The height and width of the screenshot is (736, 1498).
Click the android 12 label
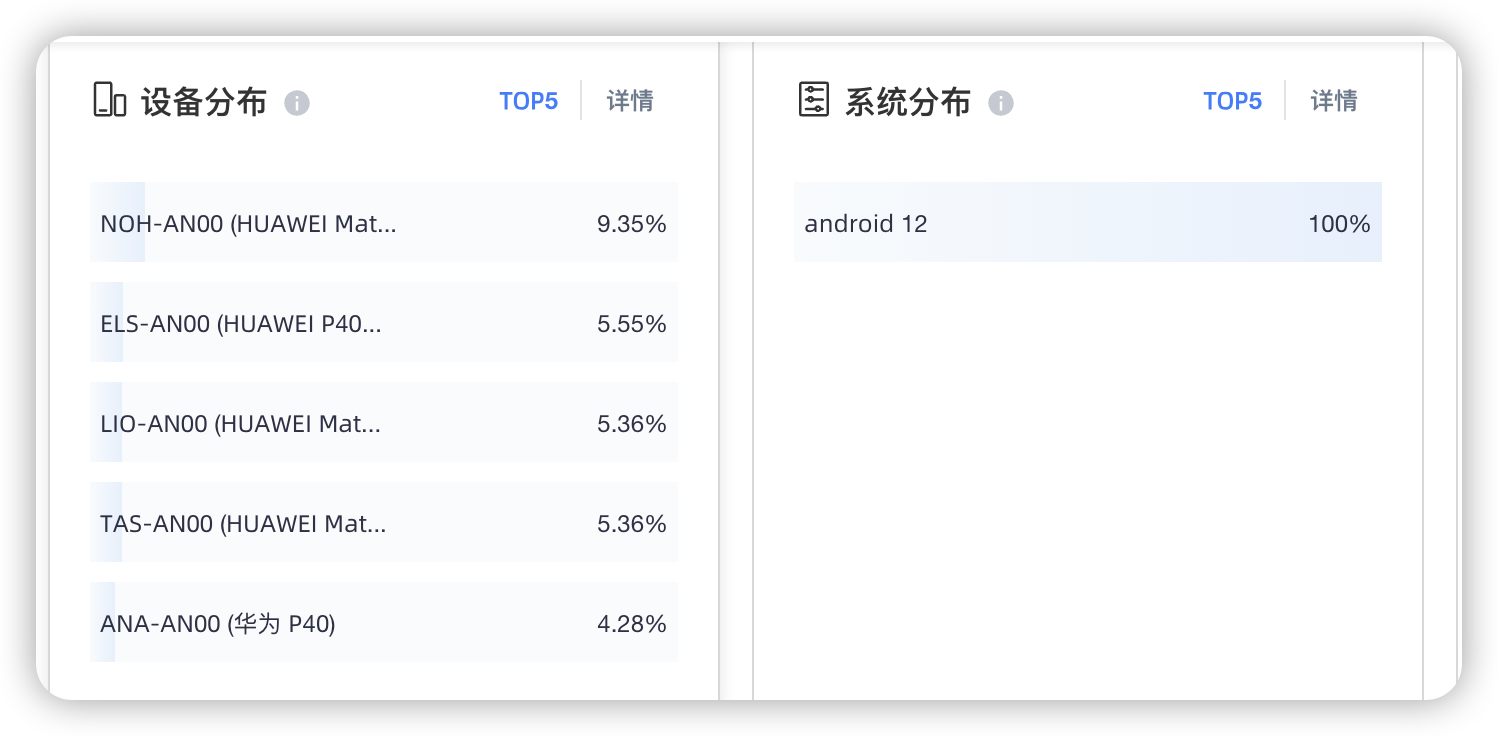866,223
